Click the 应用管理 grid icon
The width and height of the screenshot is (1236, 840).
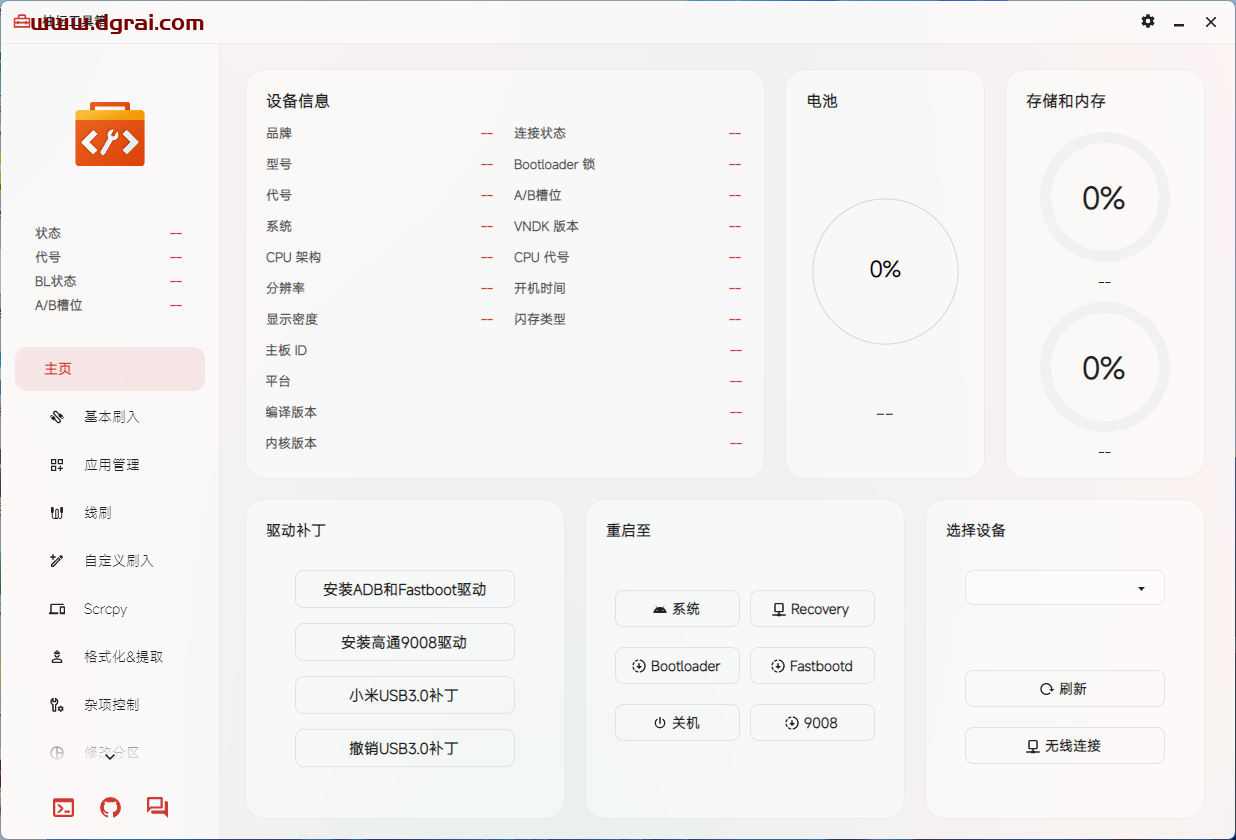click(57, 465)
